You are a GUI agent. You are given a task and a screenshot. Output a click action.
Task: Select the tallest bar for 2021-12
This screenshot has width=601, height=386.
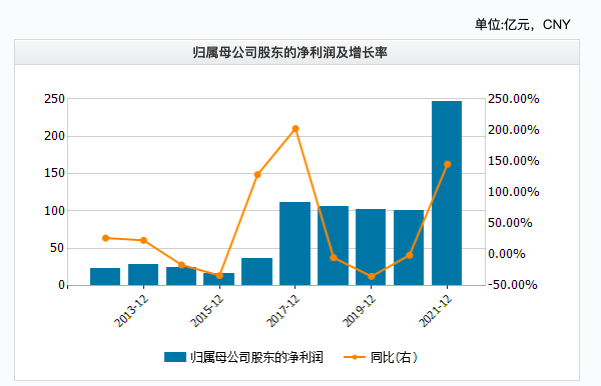pyautogui.click(x=447, y=193)
